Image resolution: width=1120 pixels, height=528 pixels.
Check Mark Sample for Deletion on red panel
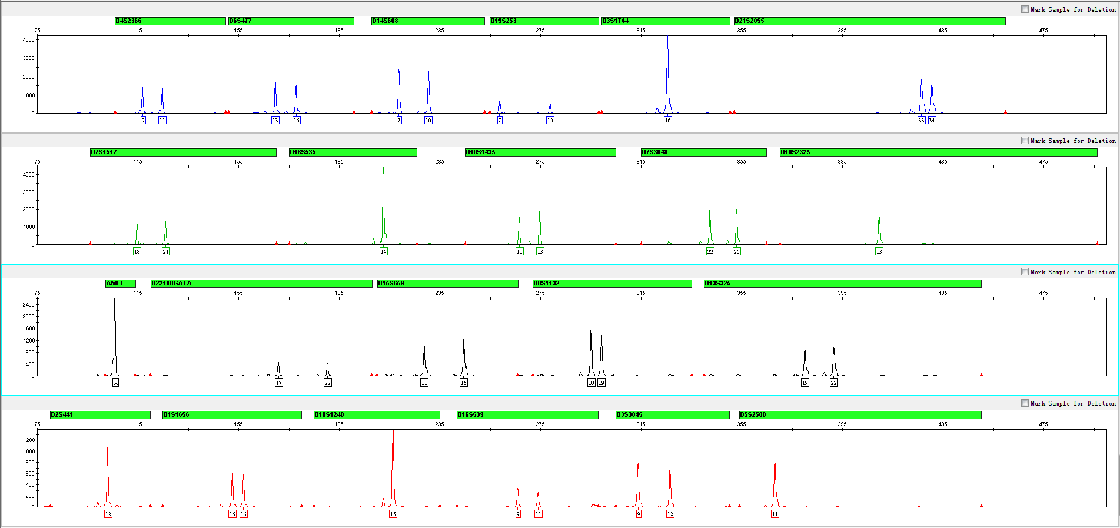click(x=1026, y=403)
